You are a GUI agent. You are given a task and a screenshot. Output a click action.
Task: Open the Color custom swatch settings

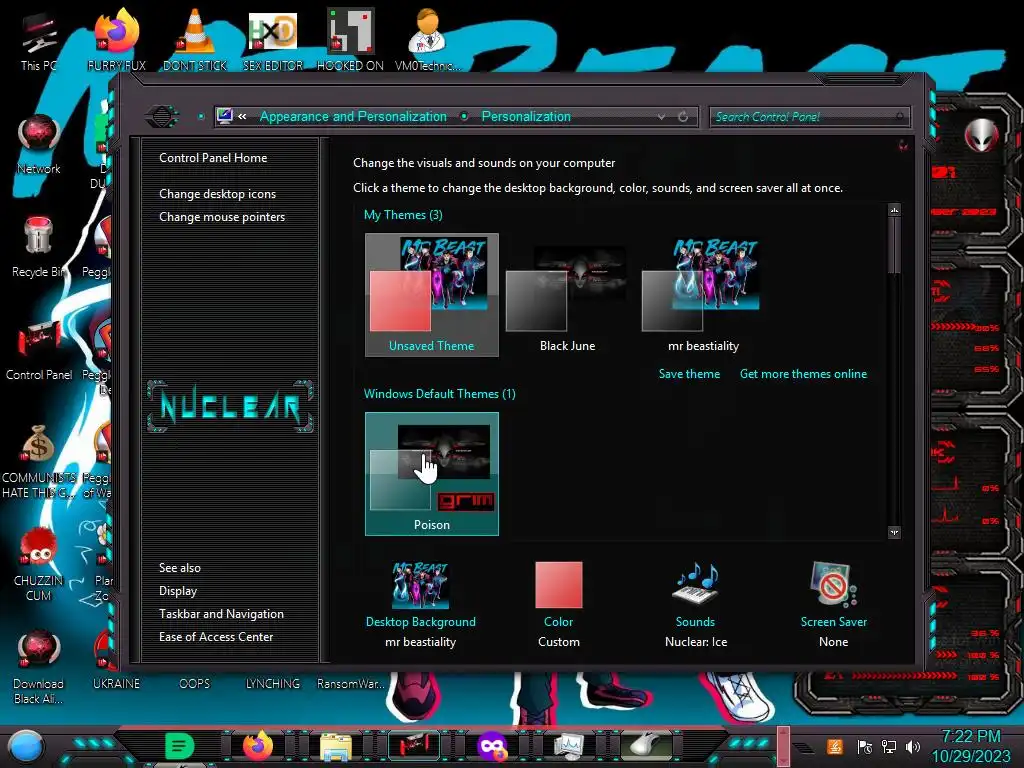point(559,605)
